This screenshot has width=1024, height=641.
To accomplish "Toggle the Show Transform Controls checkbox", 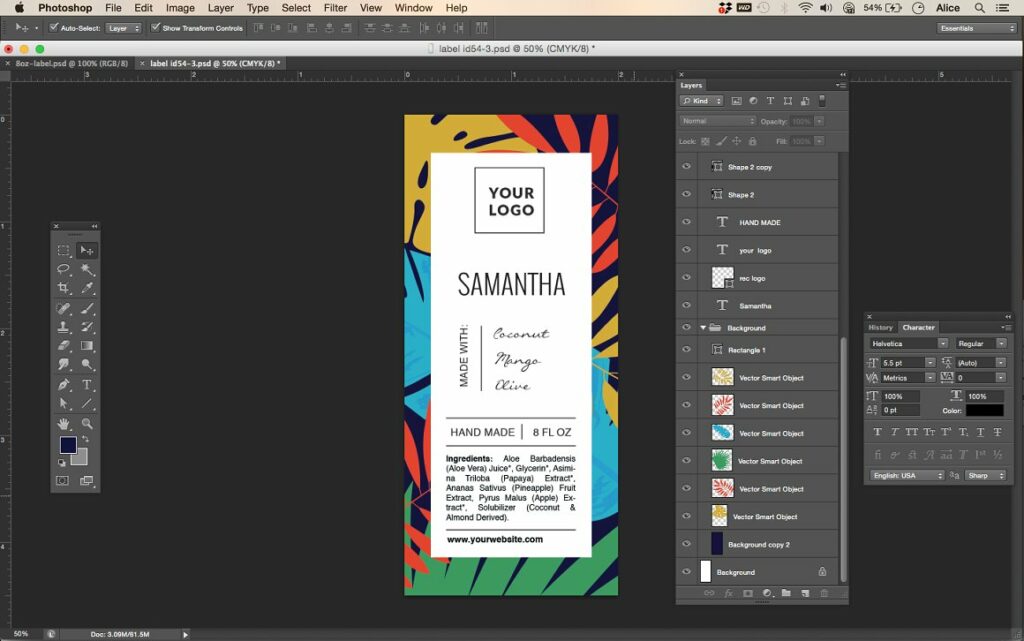I will [156, 28].
